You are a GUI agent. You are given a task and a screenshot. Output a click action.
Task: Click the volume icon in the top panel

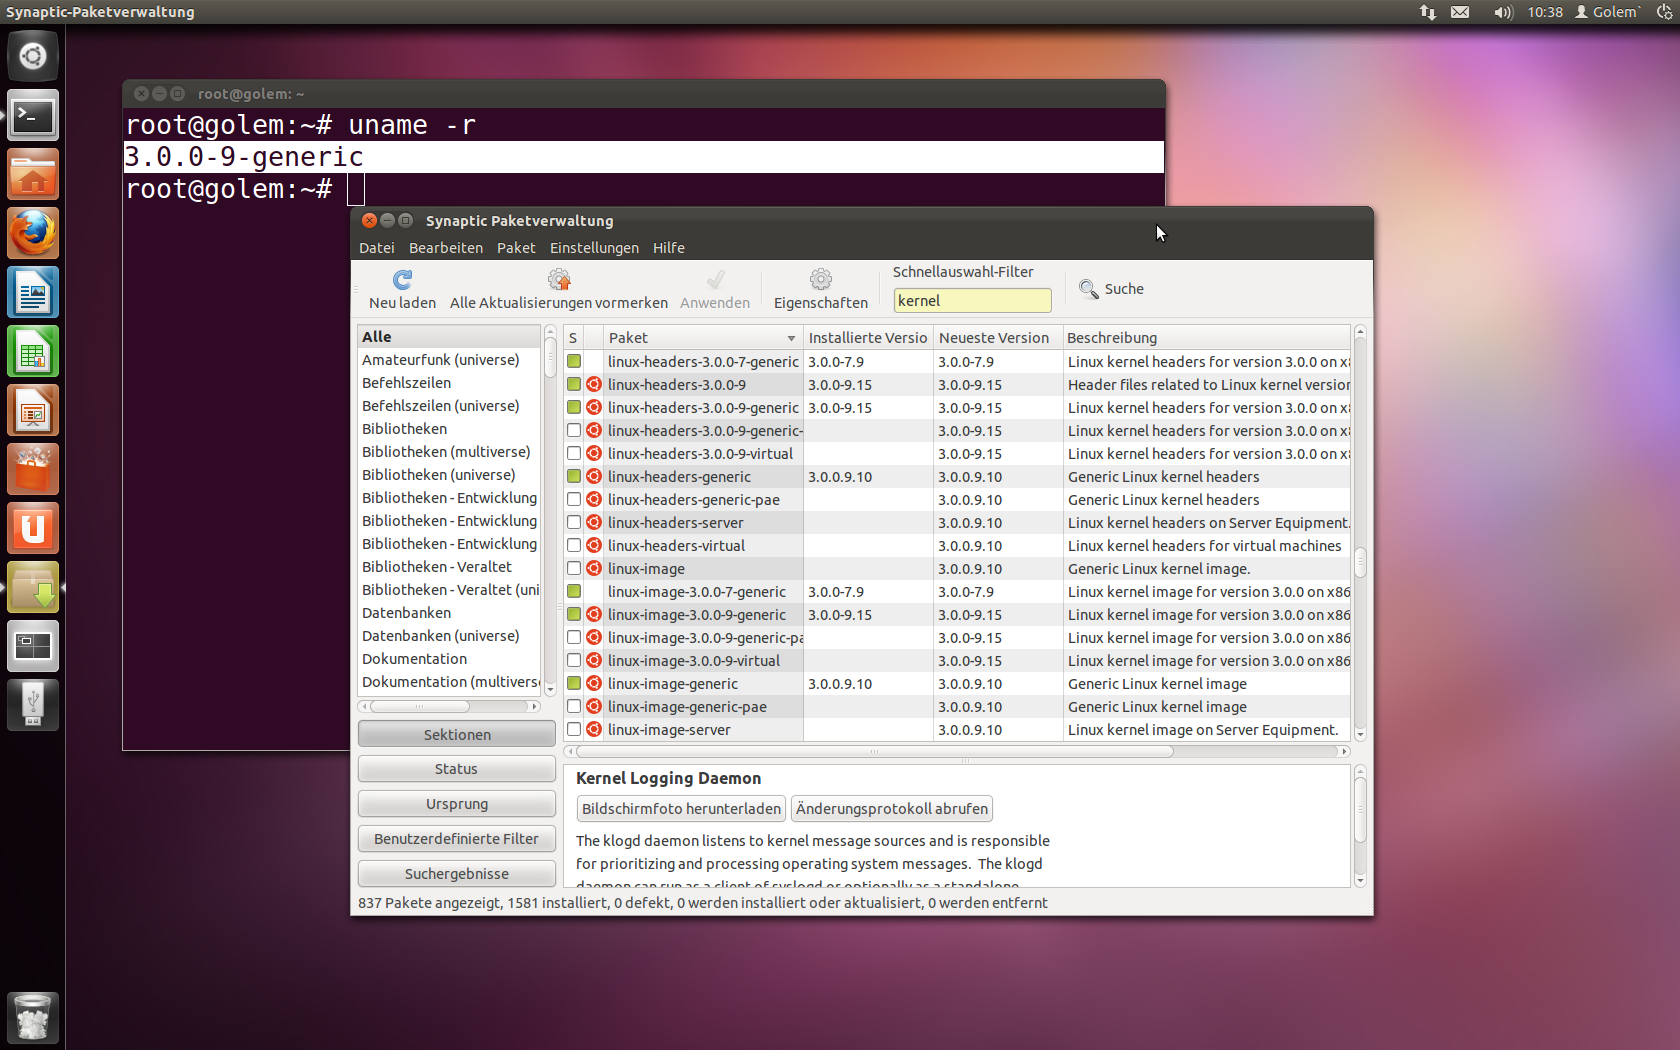(x=1502, y=12)
